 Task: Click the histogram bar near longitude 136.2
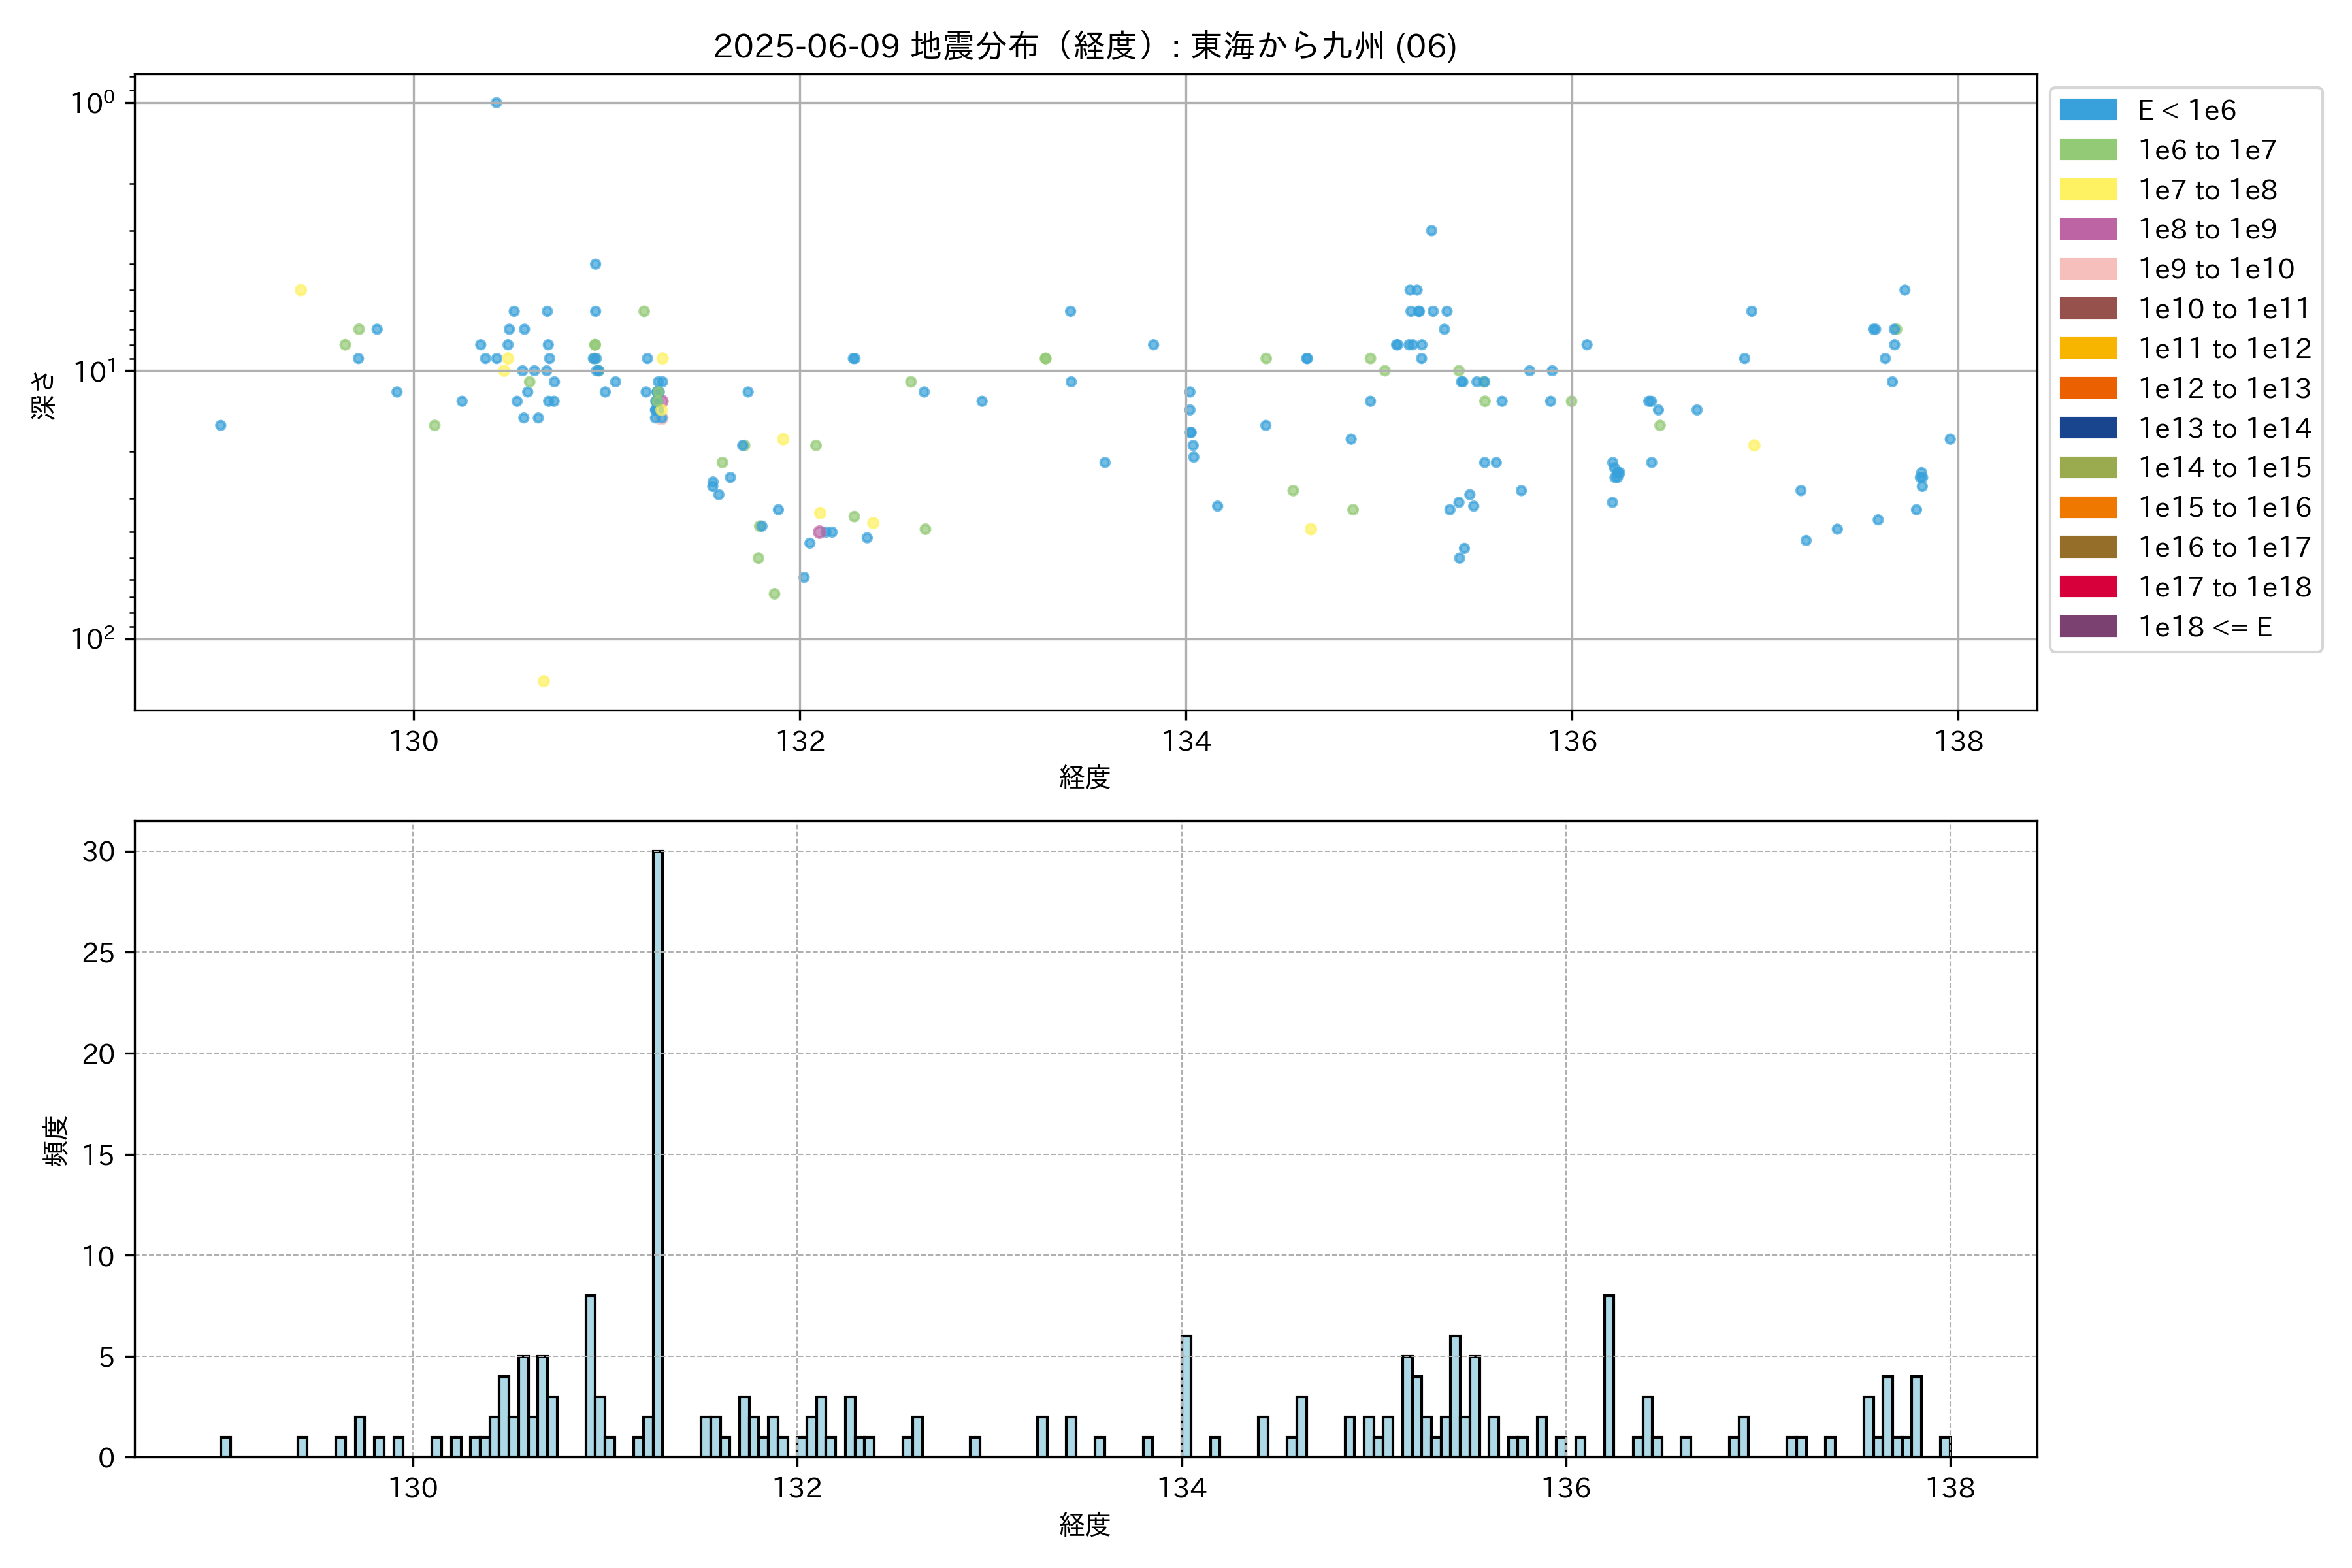coord(1608,1376)
